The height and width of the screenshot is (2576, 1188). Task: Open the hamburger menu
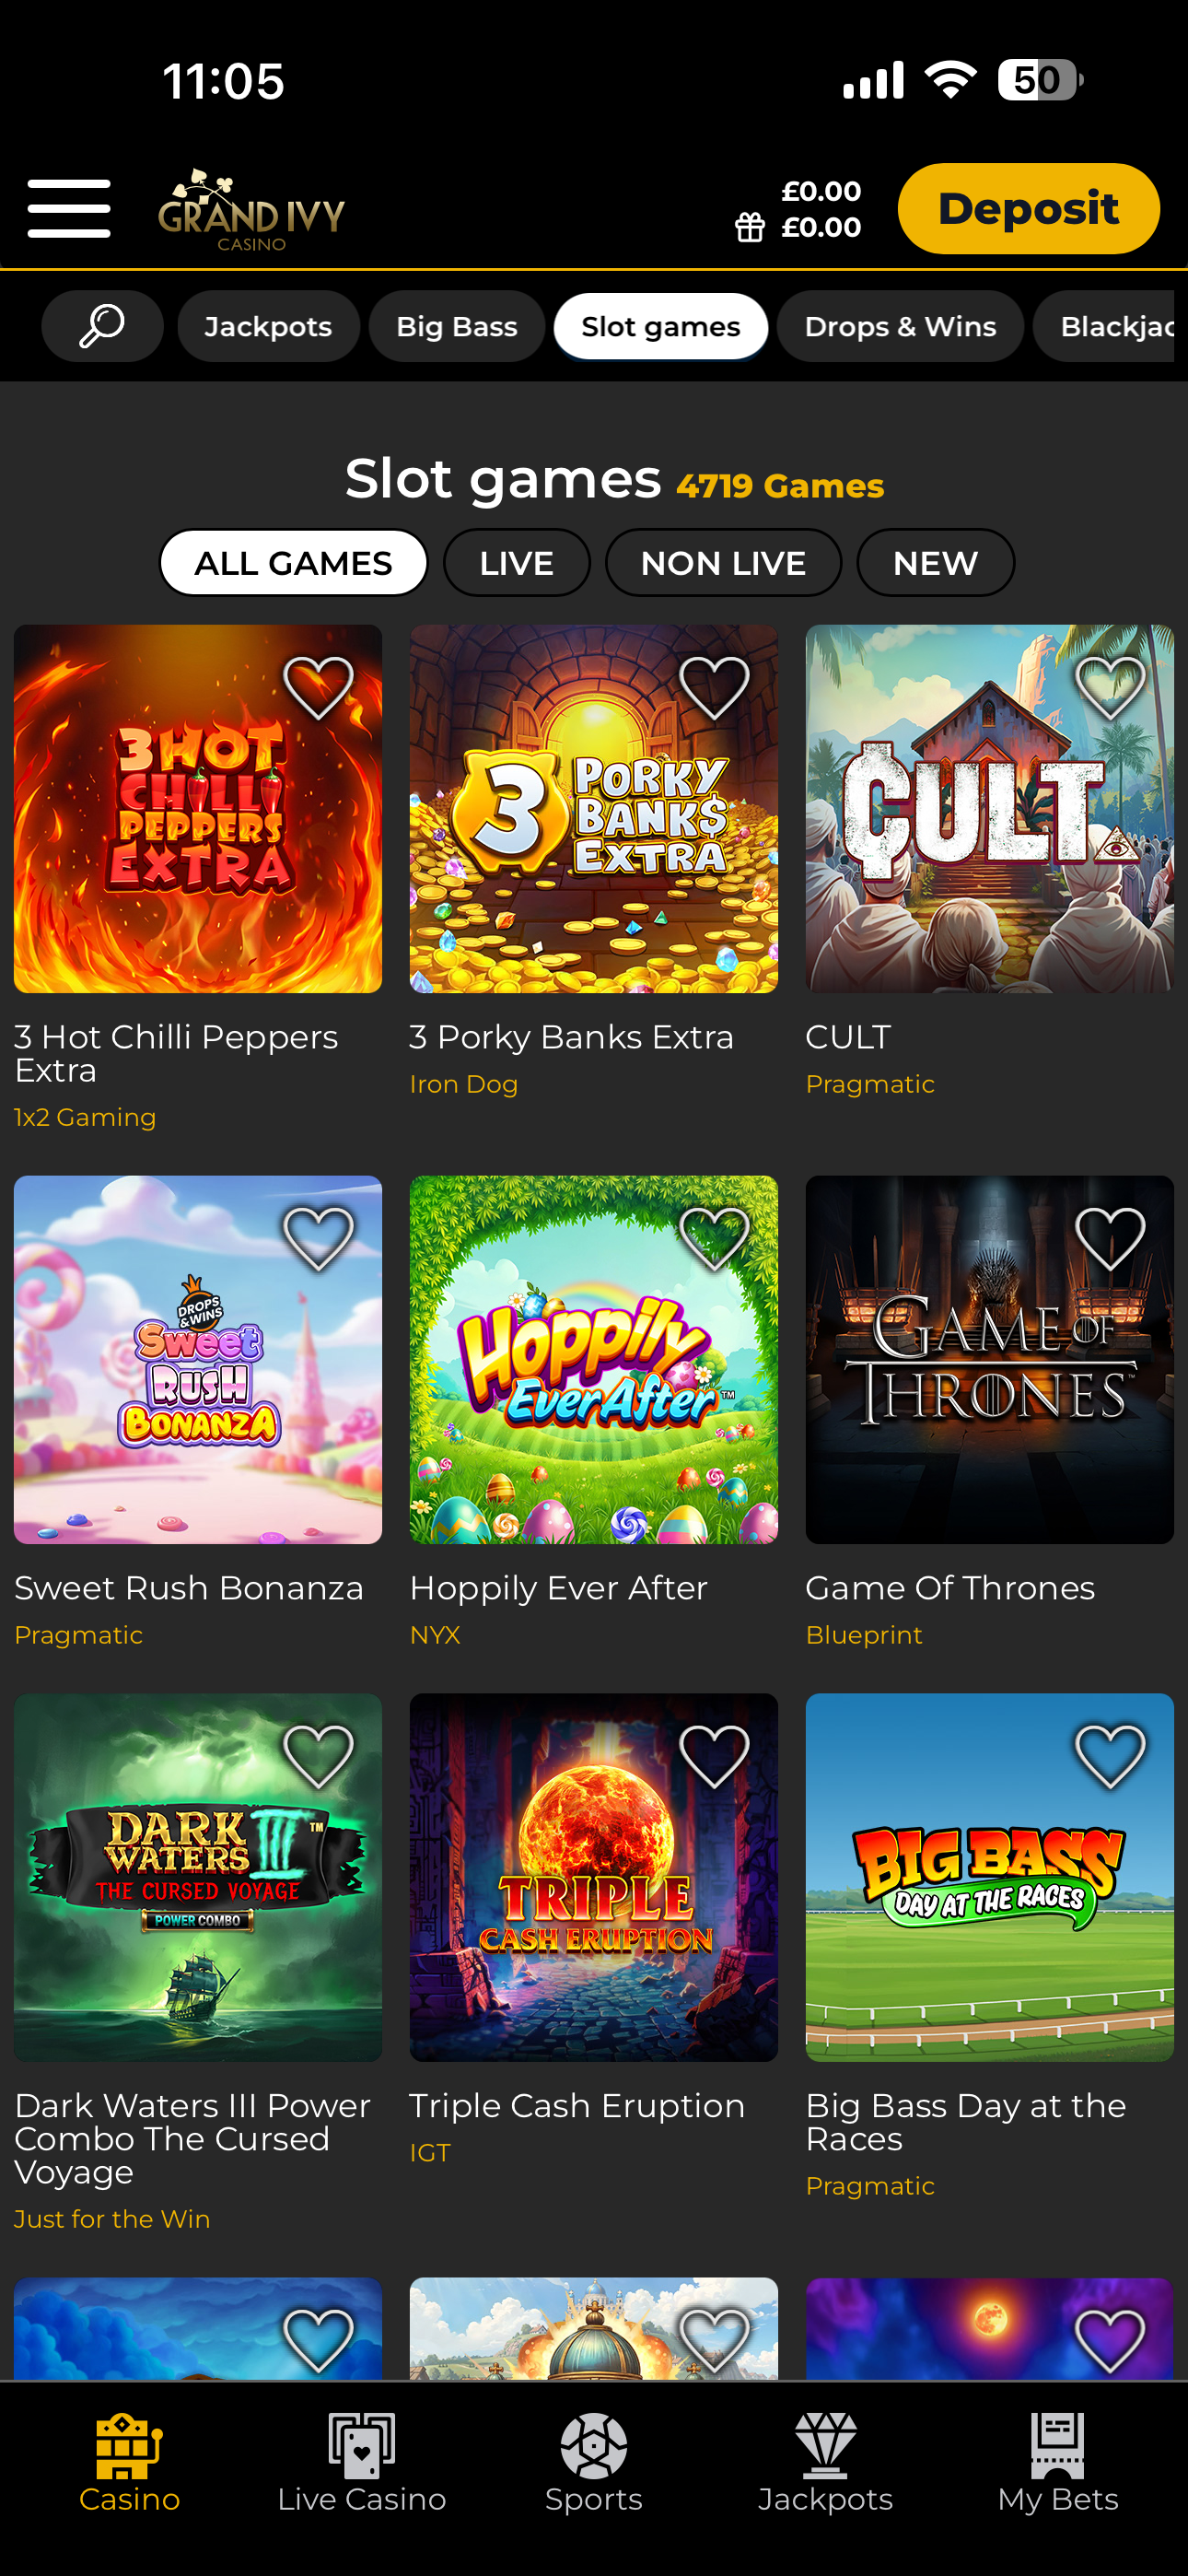69,208
